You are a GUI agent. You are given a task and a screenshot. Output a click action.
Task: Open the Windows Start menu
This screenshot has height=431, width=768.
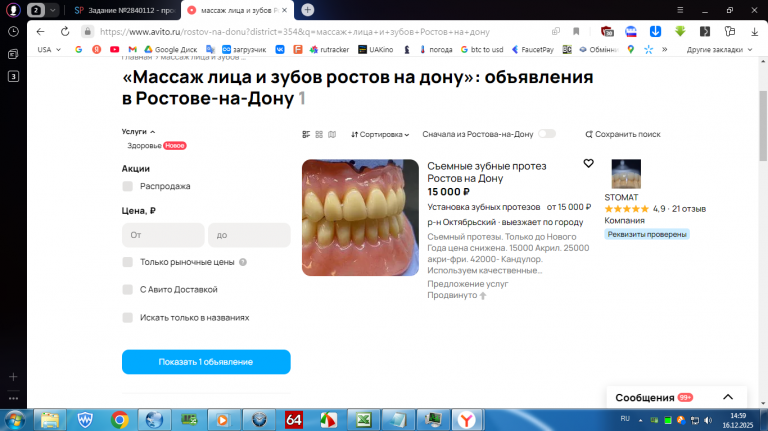pos(15,420)
